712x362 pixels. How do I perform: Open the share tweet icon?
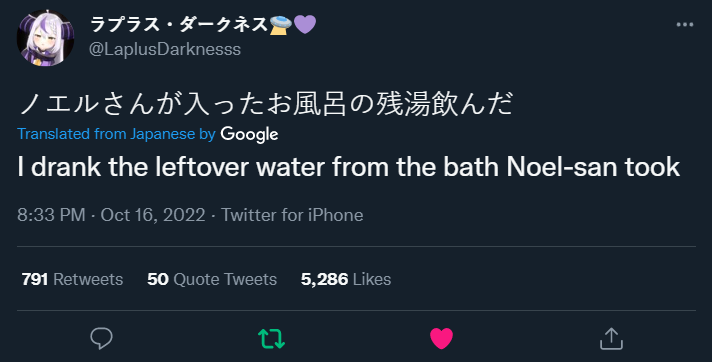(x=611, y=338)
